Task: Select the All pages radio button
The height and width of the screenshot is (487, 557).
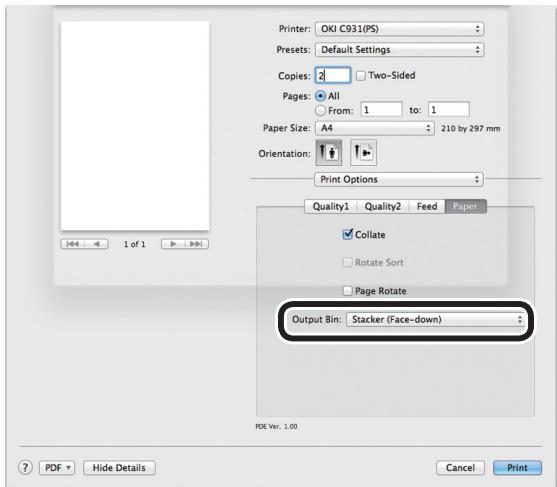Action: (320, 96)
